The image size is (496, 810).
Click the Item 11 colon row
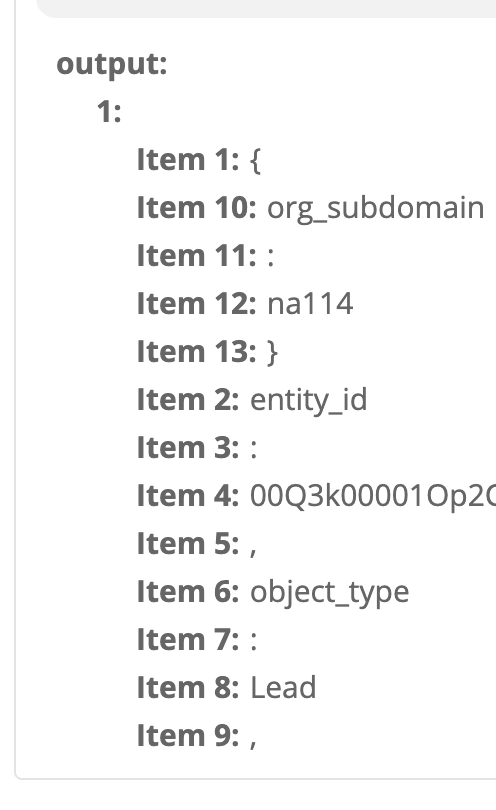point(205,256)
